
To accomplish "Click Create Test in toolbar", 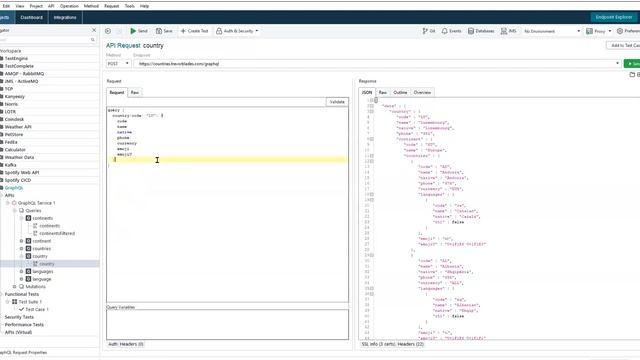I will [195, 31].
